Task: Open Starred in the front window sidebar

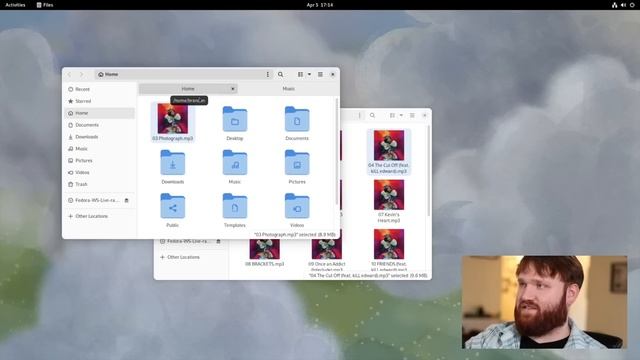Action: (x=100, y=101)
